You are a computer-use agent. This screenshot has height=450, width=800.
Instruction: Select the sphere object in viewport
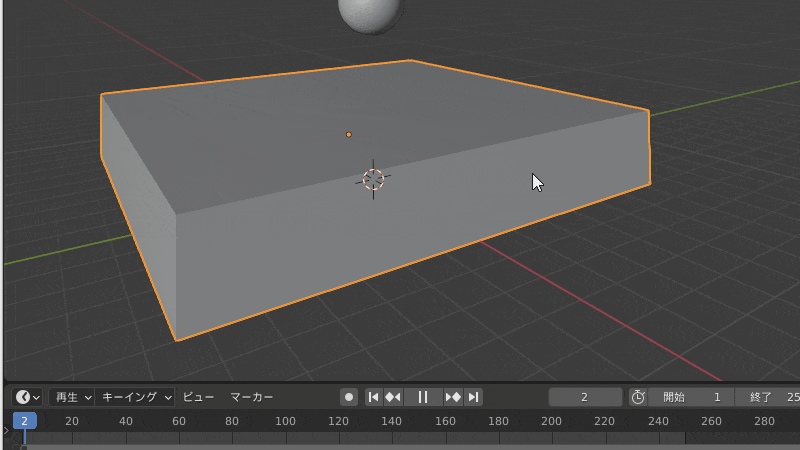[370, 15]
